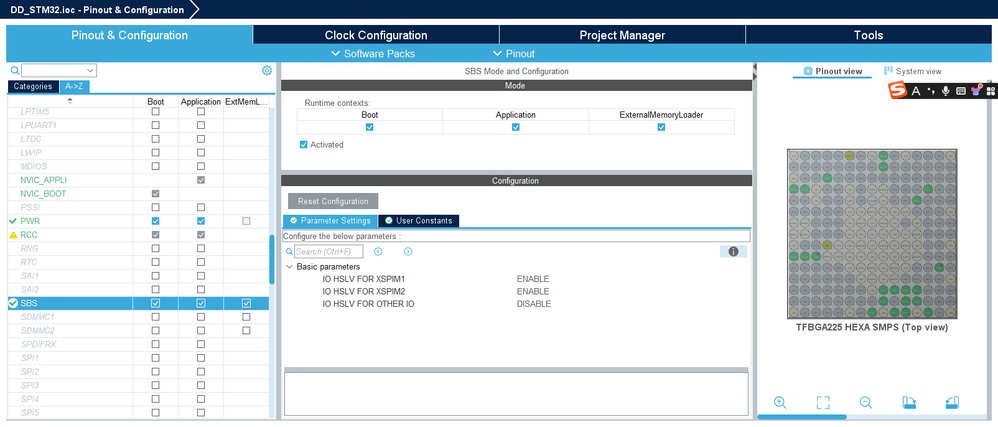Open Sogou soft keyboard
The height and width of the screenshot is (427, 998).
coord(961,91)
